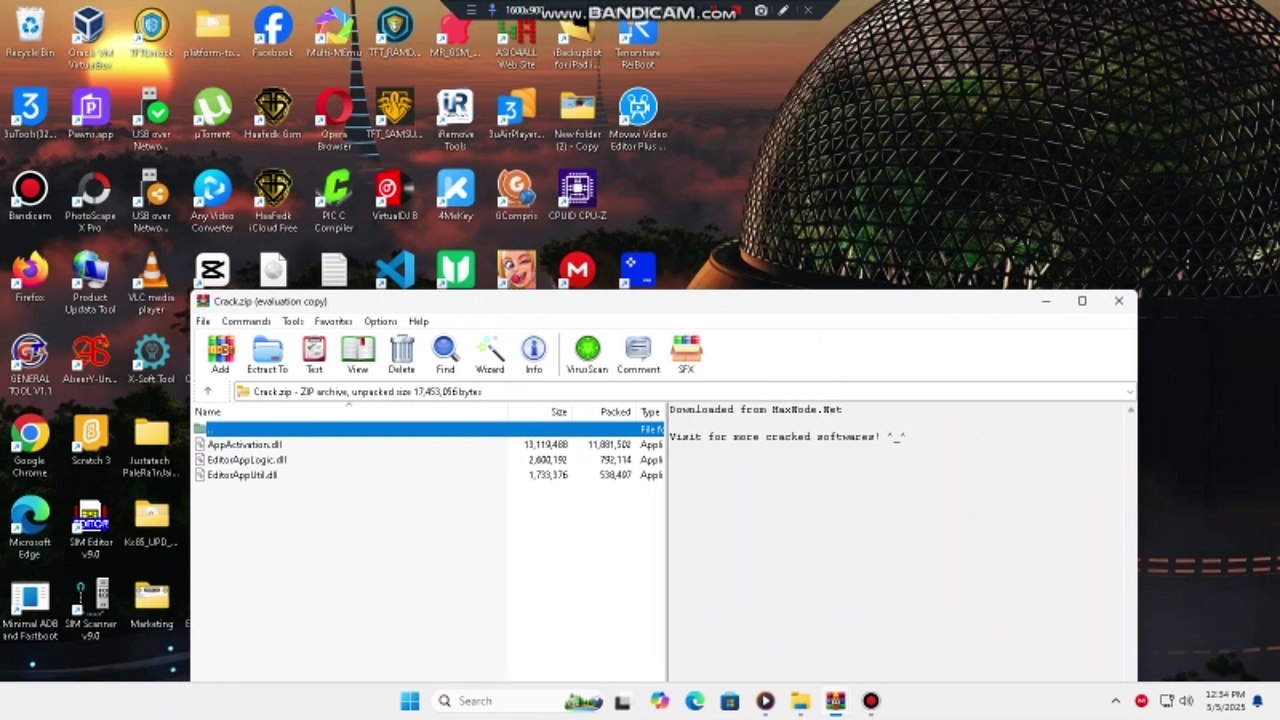Launch µTorrent from the desktop
The image size is (1280, 720).
click(x=212, y=114)
